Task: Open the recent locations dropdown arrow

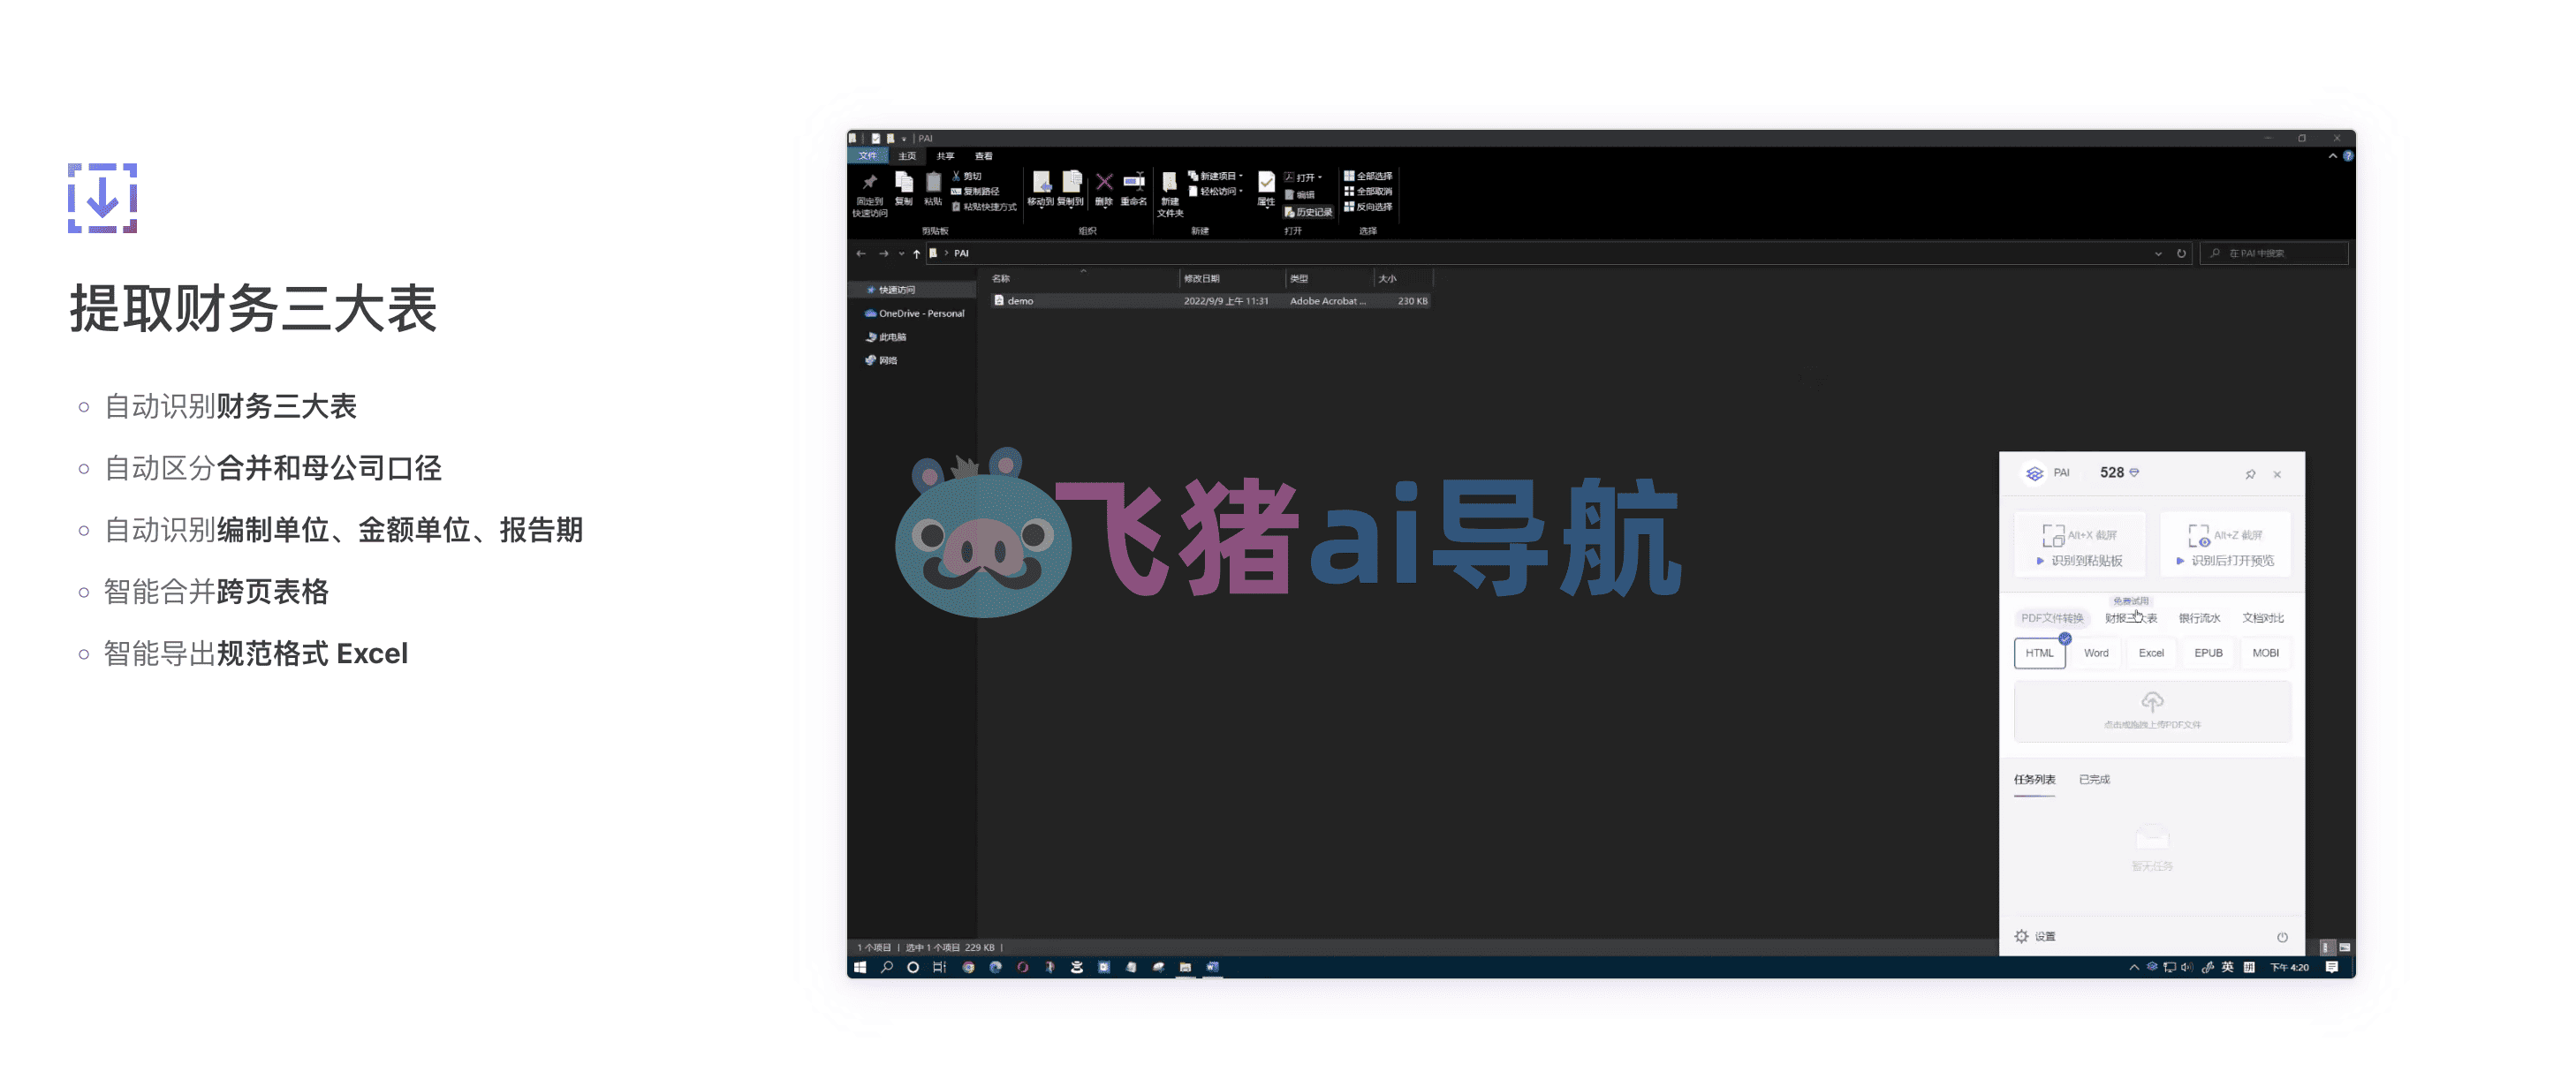Action: (x=900, y=254)
